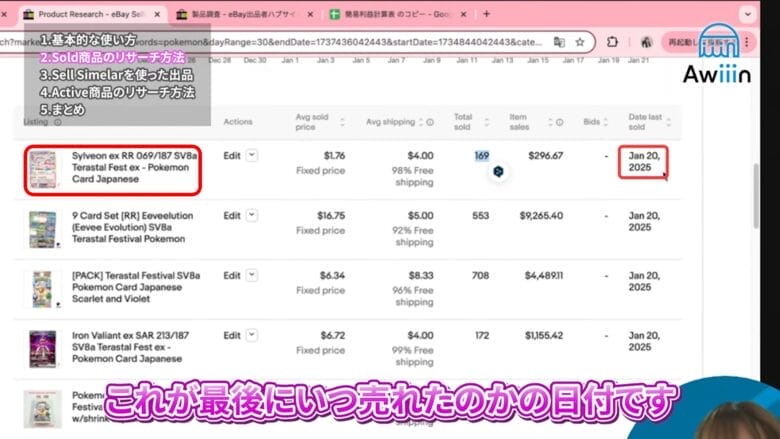Screen dimensions: 780x439
Task: Open the browser extensions puzzle icon
Action: pos(612,42)
